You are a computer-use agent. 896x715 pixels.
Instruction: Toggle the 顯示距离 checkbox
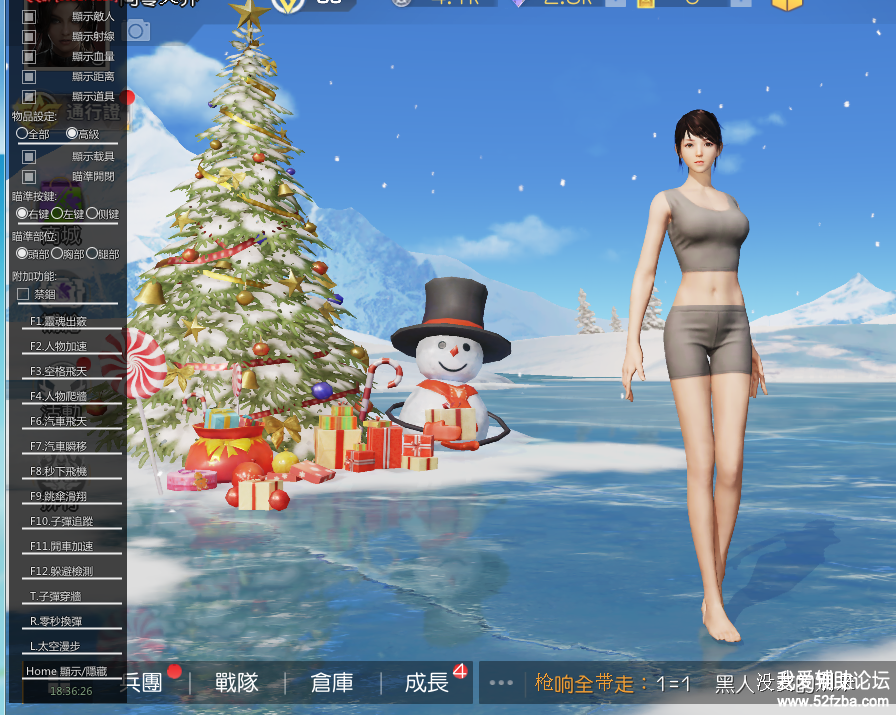click(x=29, y=77)
